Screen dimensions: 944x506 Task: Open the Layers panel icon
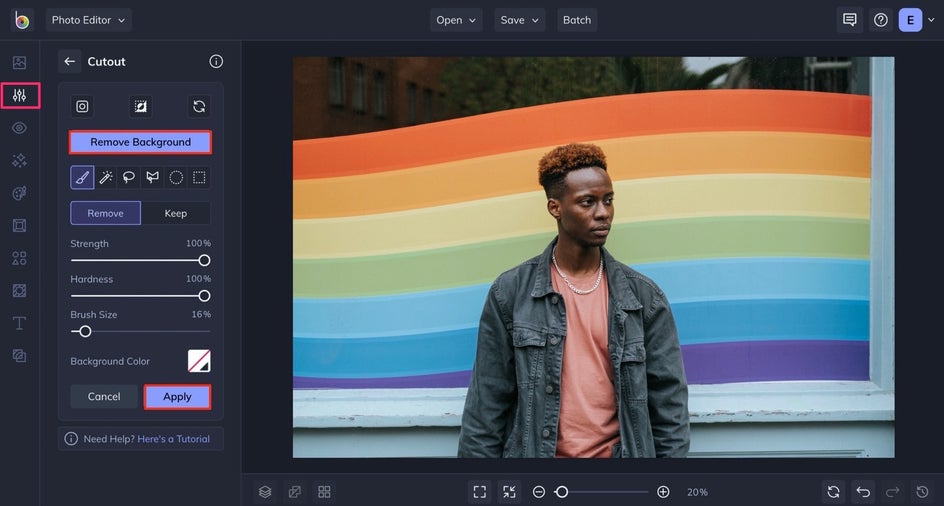(265, 491)
